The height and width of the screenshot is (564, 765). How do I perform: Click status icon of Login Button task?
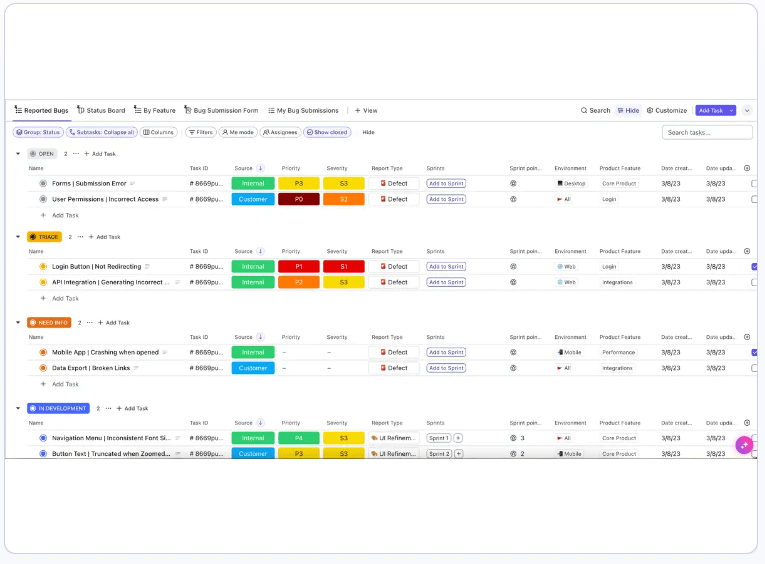(x=43, y=266)
